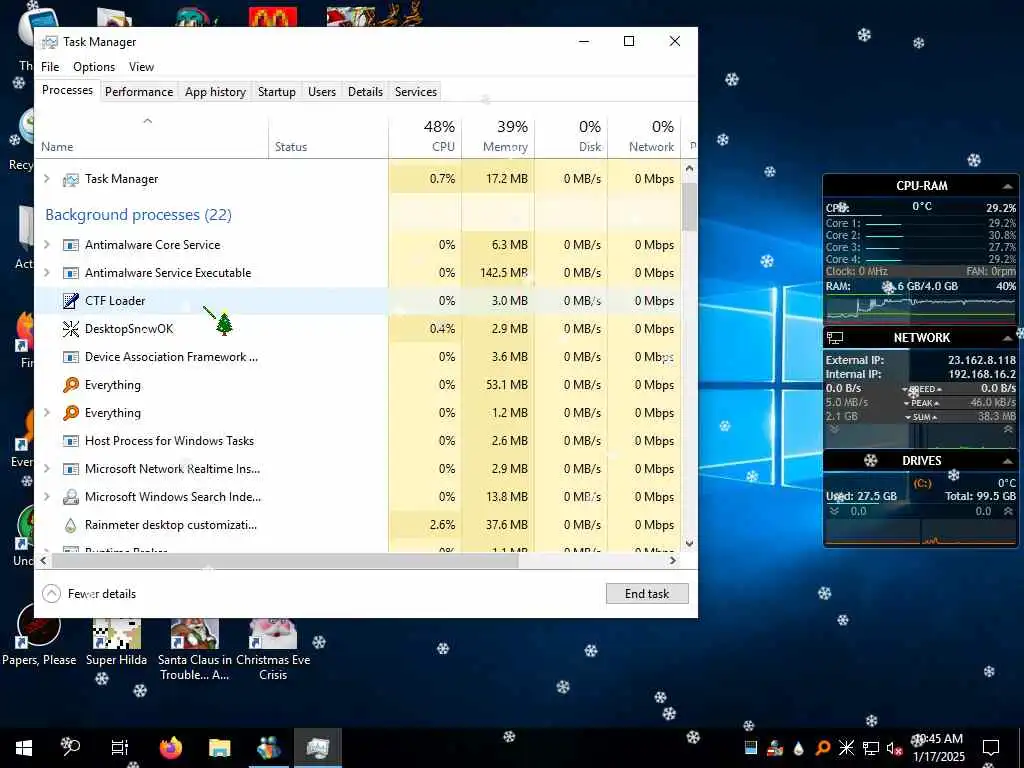Switch to the Startup tab
The width and height of the screenshot is (1024, 768).
click(277, 92)
